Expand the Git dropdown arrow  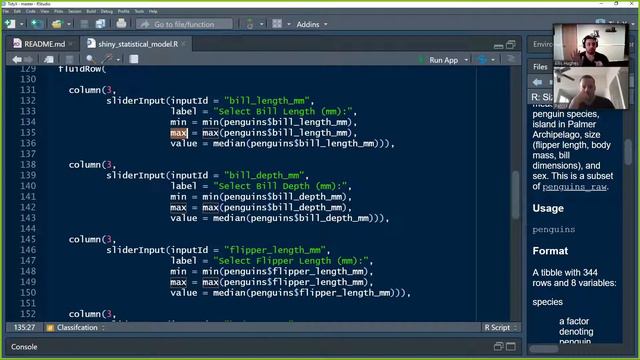pos(261,24)
